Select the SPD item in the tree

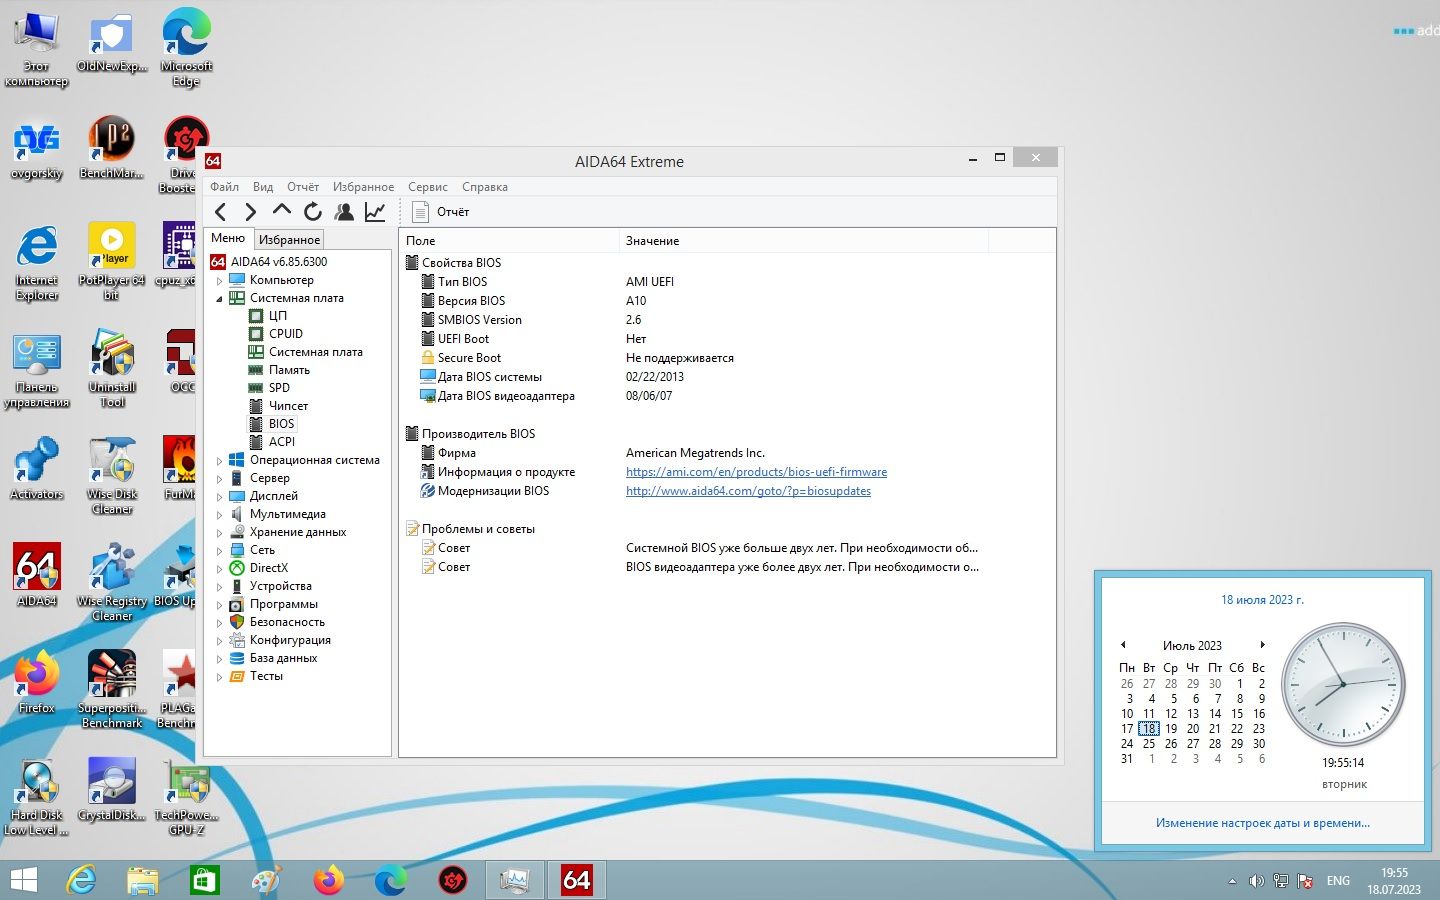(279, 388)
